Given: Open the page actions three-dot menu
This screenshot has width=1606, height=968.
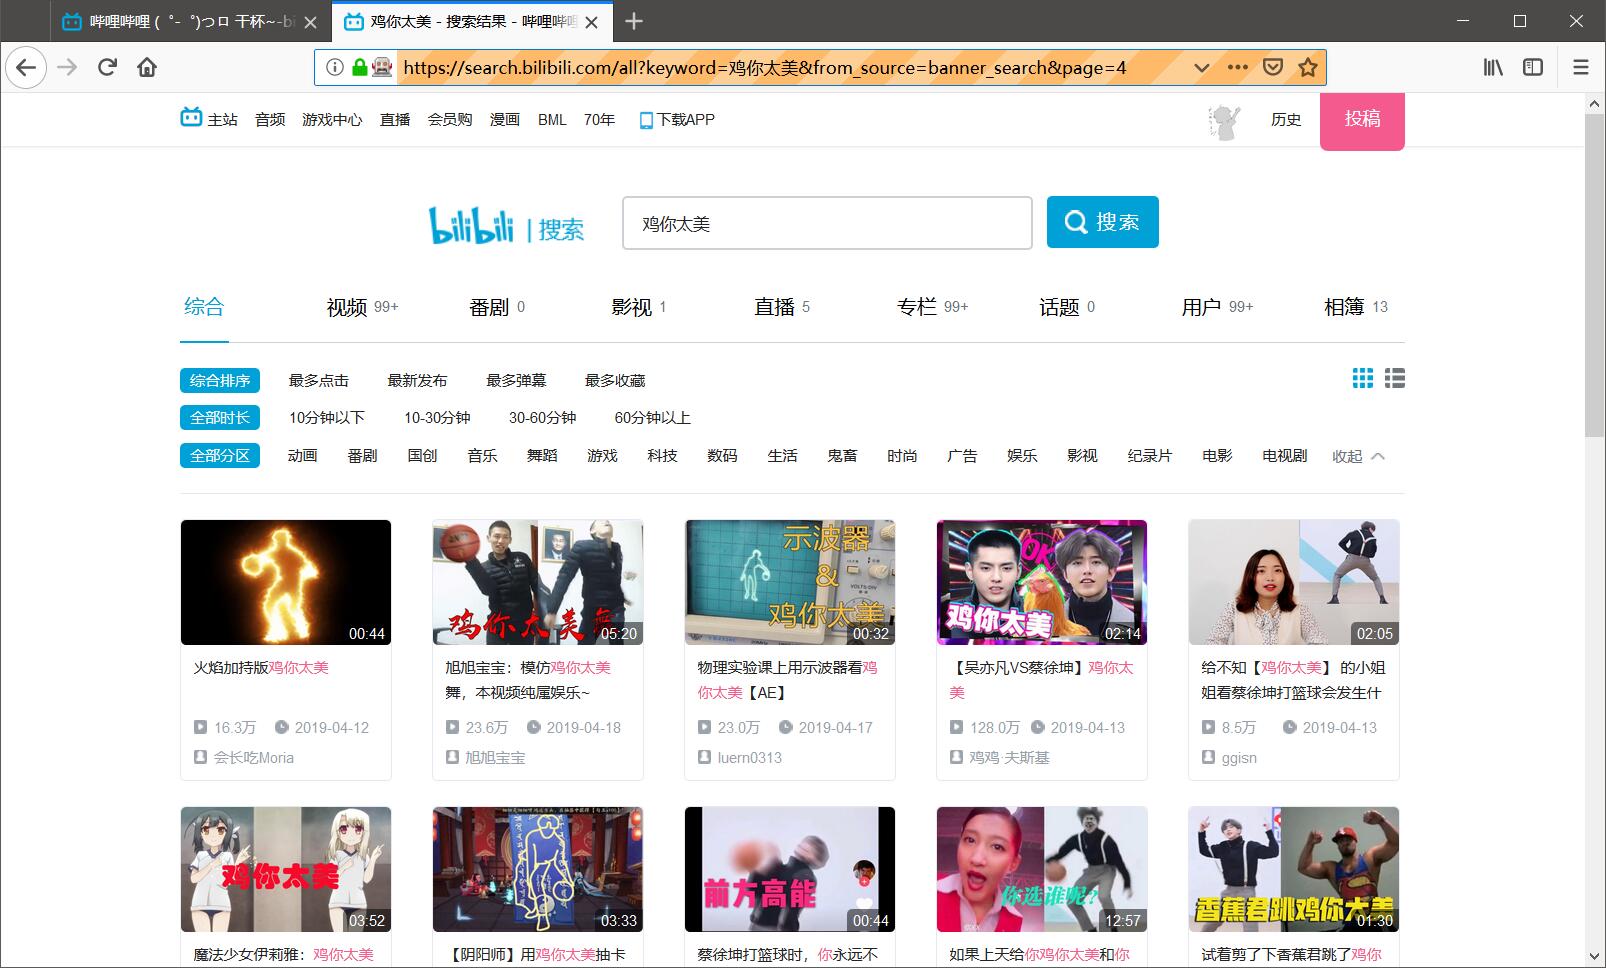Looking at the screenshot, I should tap(1237, 67).
